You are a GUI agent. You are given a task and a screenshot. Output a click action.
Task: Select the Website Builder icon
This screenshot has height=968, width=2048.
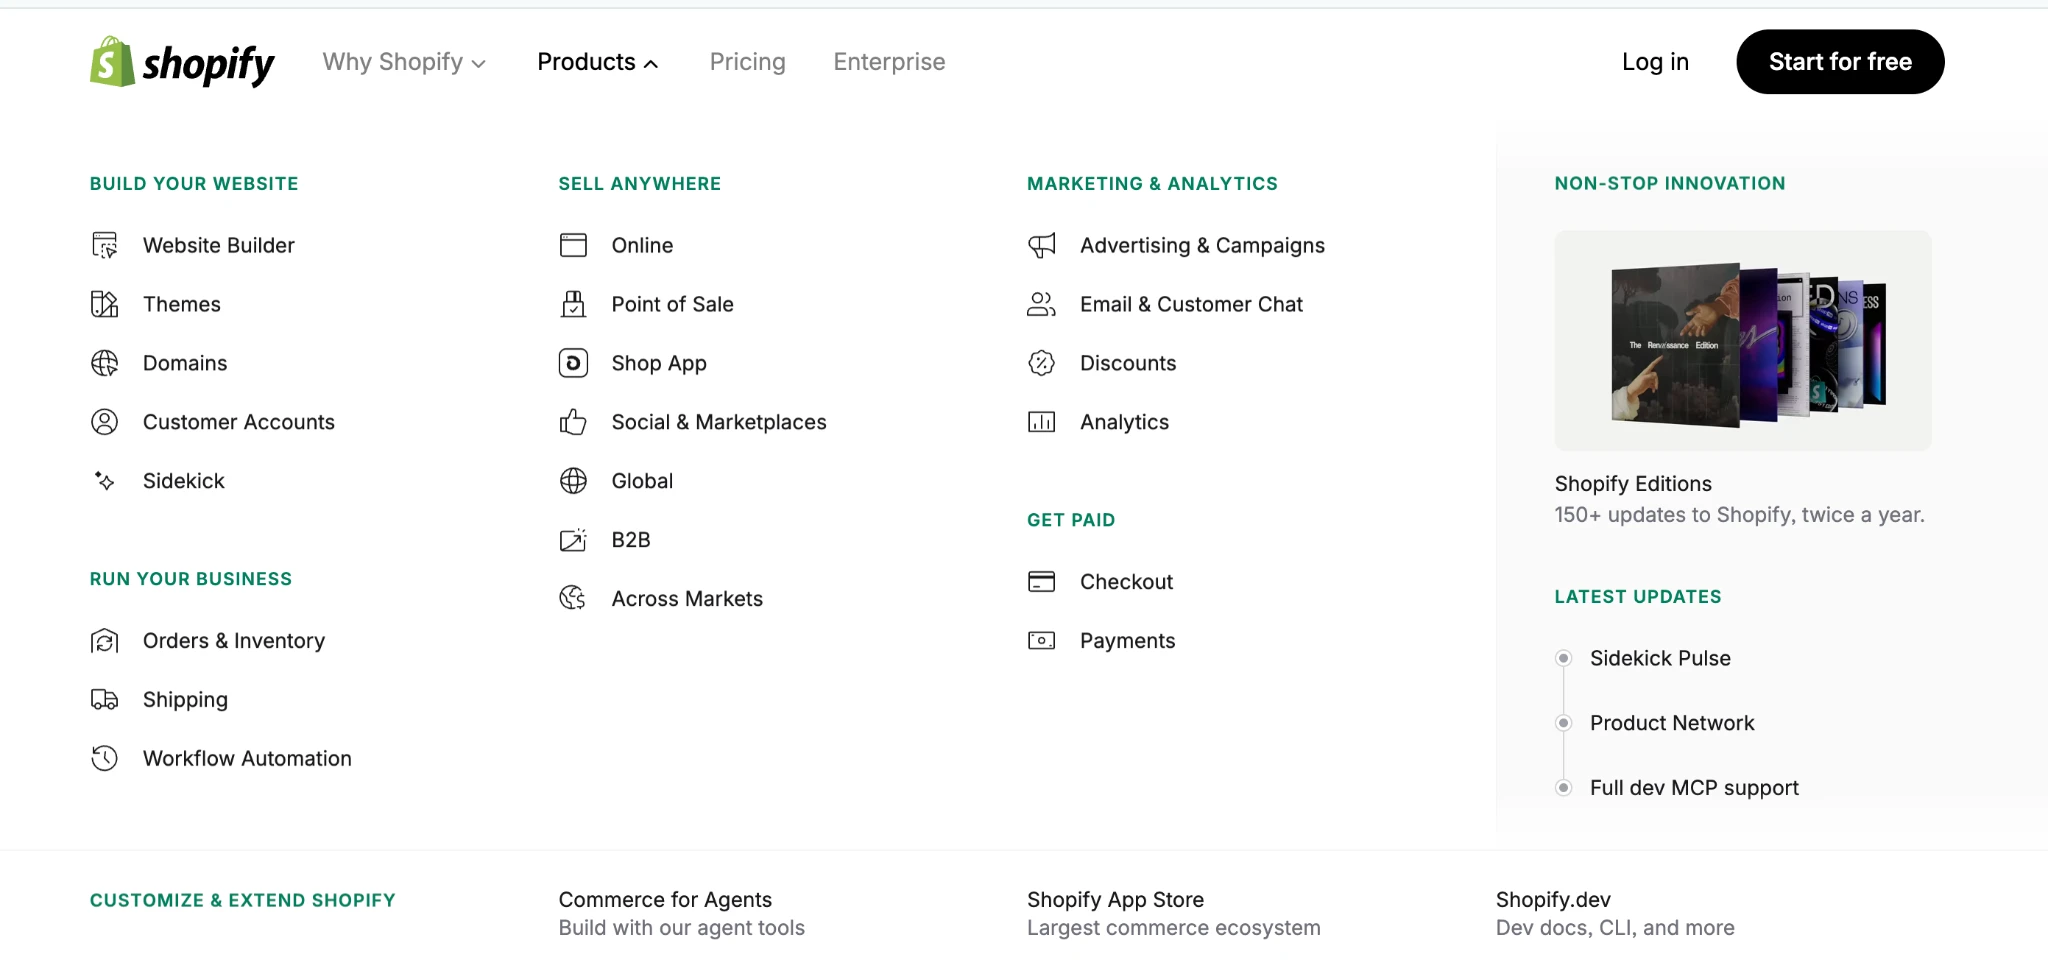click(x=105, y=244)
